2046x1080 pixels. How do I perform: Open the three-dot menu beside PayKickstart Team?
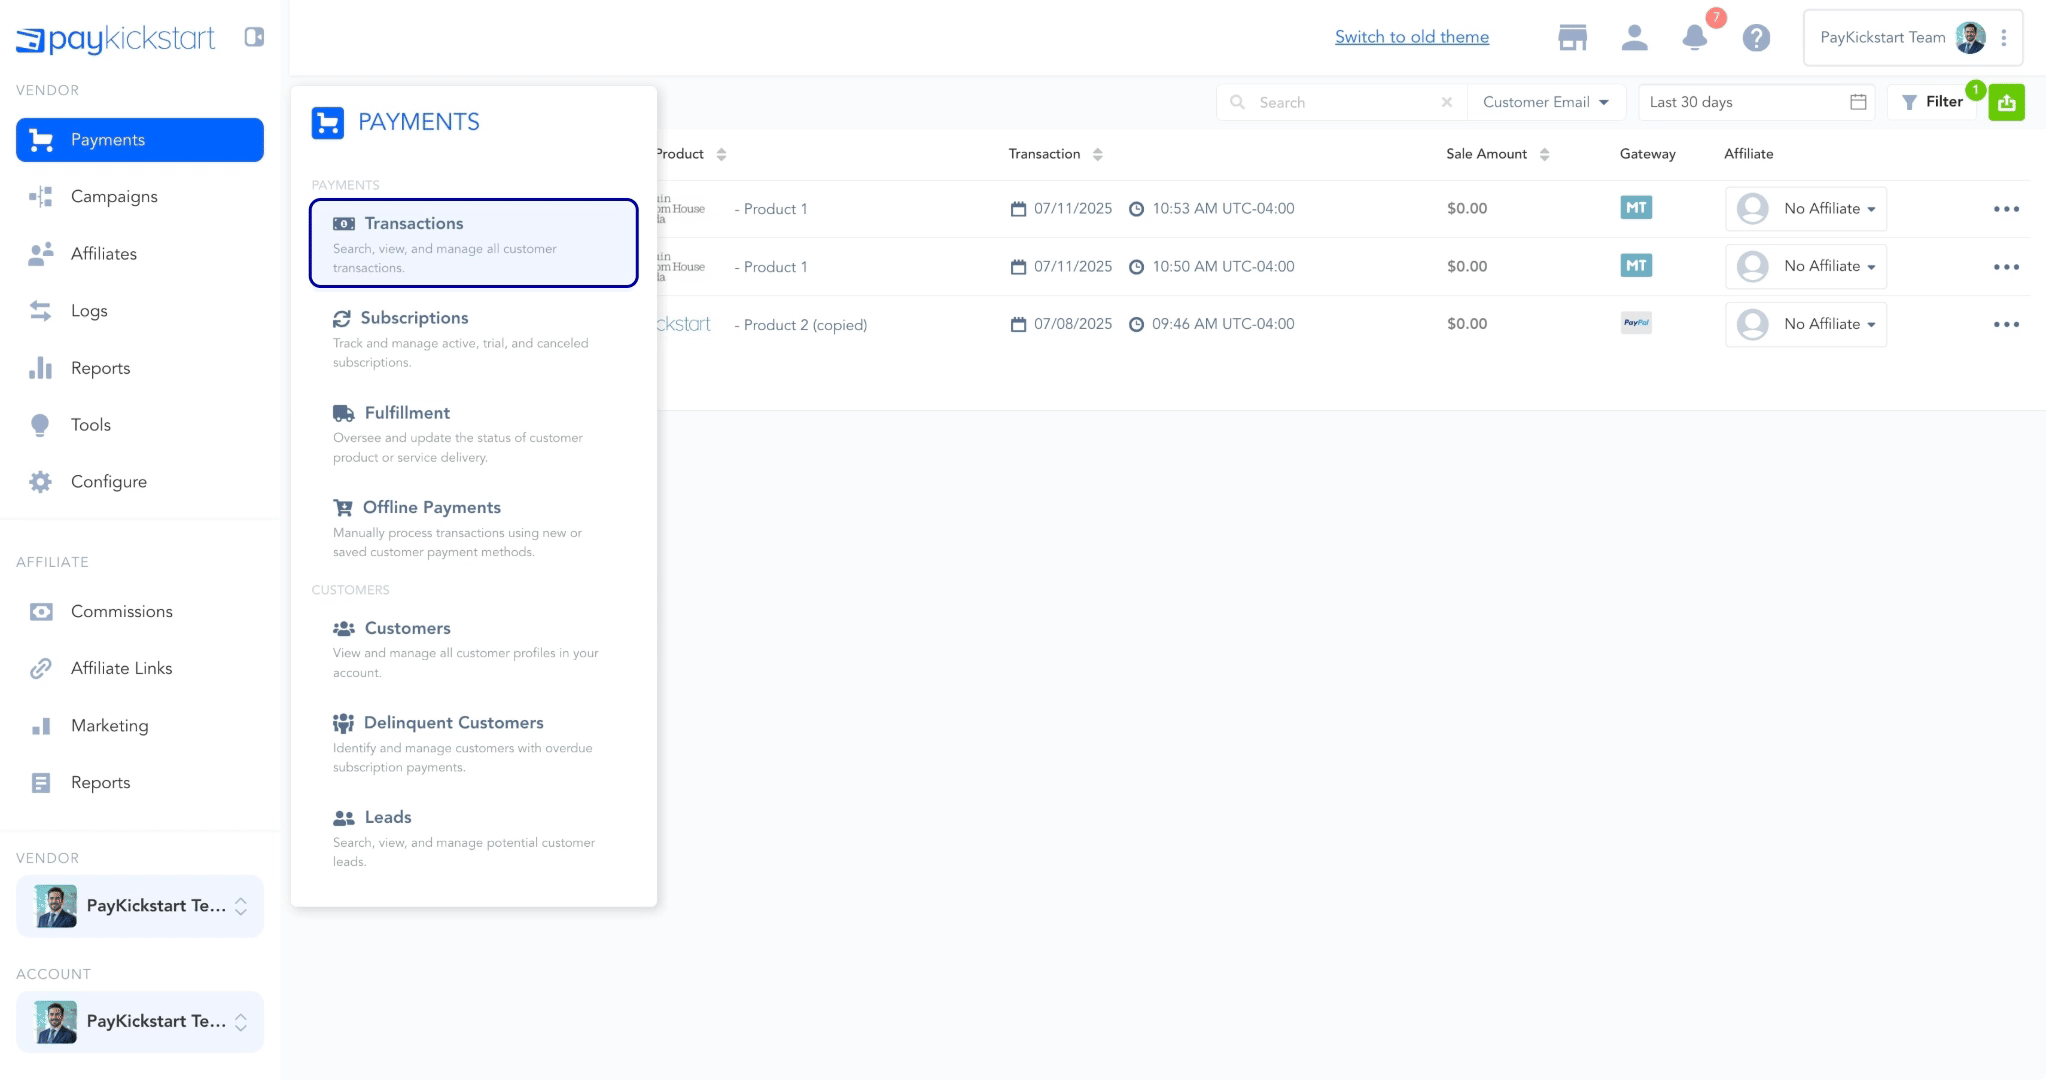tap(2004, 38)
